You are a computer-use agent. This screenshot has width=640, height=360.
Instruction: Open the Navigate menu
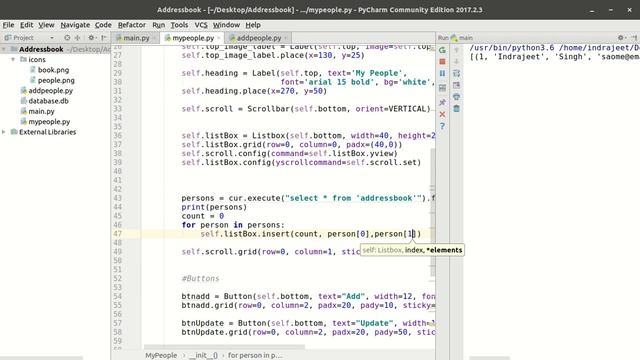coord(75,25)
